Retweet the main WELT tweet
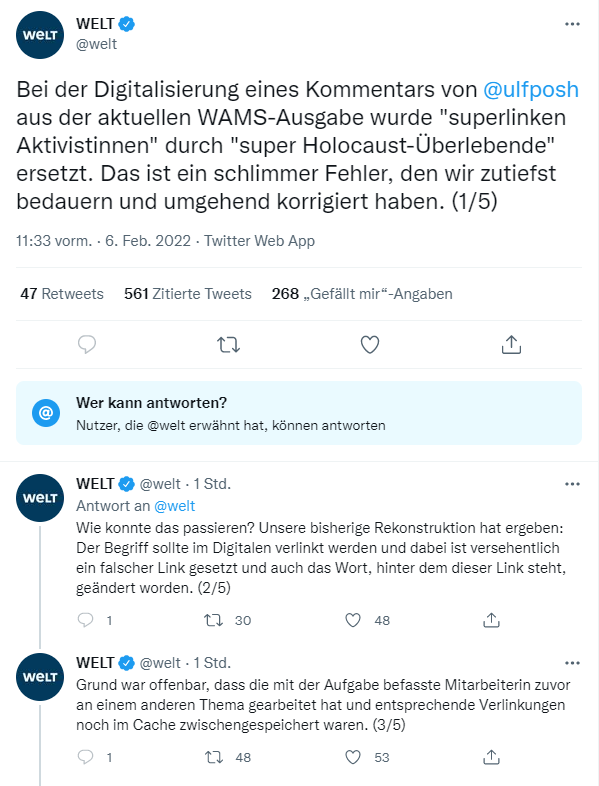The height and width of the screenshot is (786, 599). point(228,345)
